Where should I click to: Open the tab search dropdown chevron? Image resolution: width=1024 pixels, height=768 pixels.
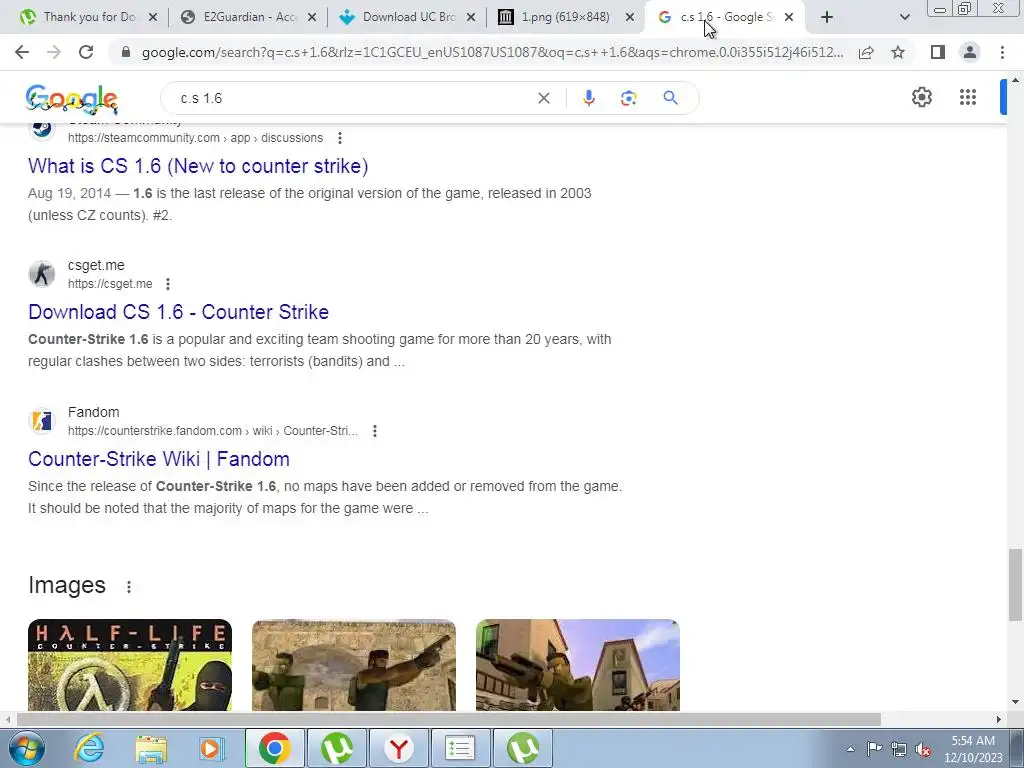904,18
